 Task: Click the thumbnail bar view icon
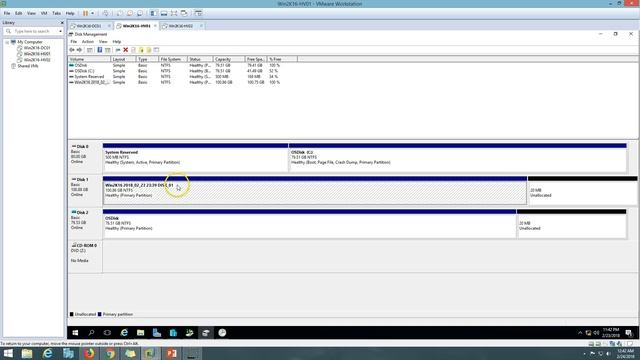coord(164,13)
